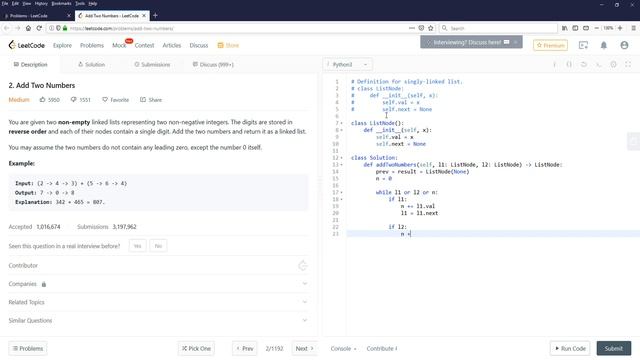Open Firefox library icon
This screenshot has width=640, height=360.
pos(564,28)
